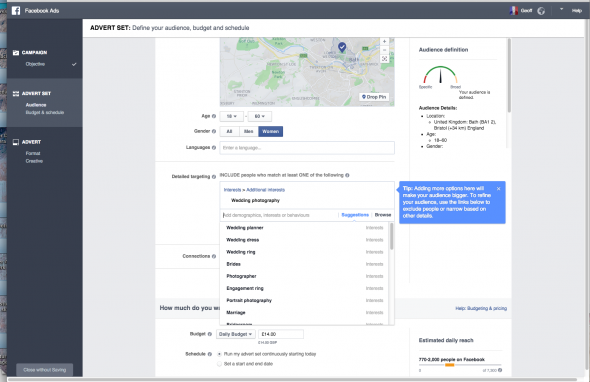
Task: Open the Daily Budget dropdown
Action: click(x=236, y=334)
